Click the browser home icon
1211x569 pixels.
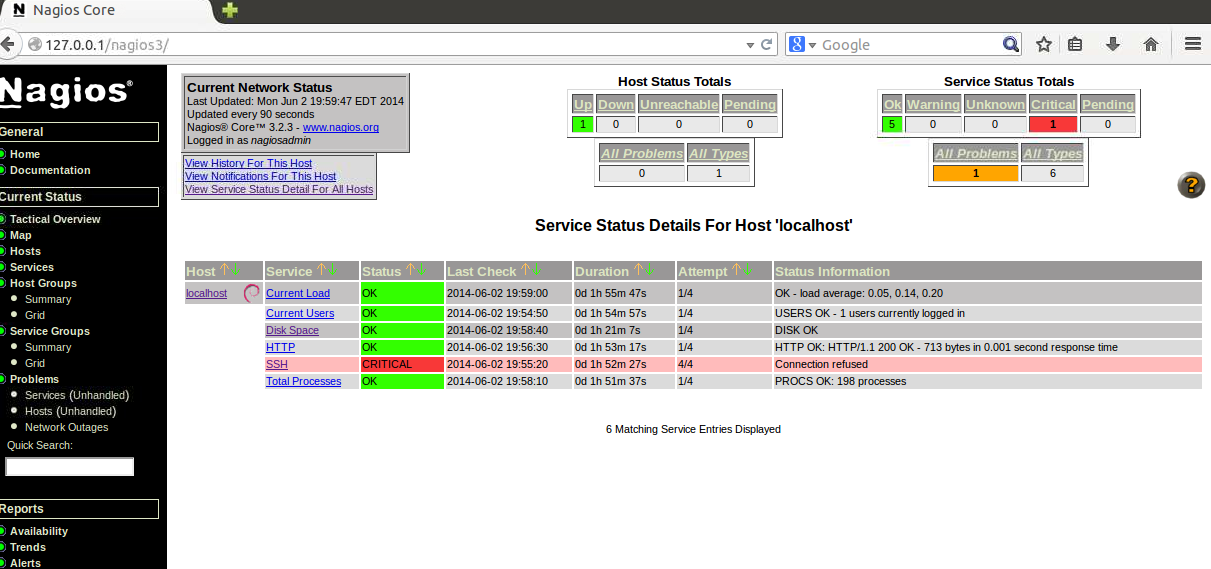click(x=1150, y=44)
